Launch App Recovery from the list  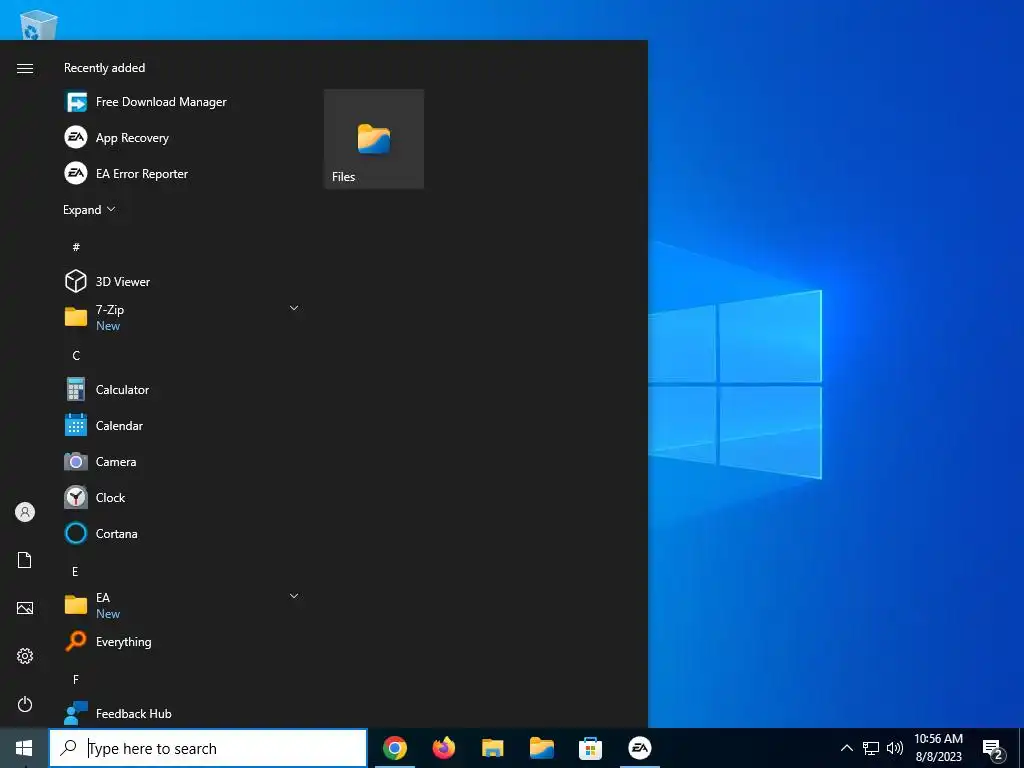click(182, 138)
